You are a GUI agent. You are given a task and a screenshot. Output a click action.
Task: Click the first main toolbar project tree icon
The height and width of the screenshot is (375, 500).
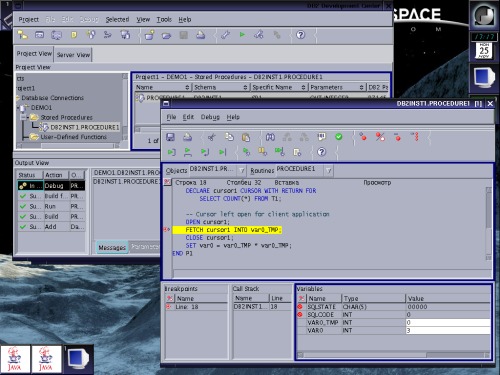(22, 34)
